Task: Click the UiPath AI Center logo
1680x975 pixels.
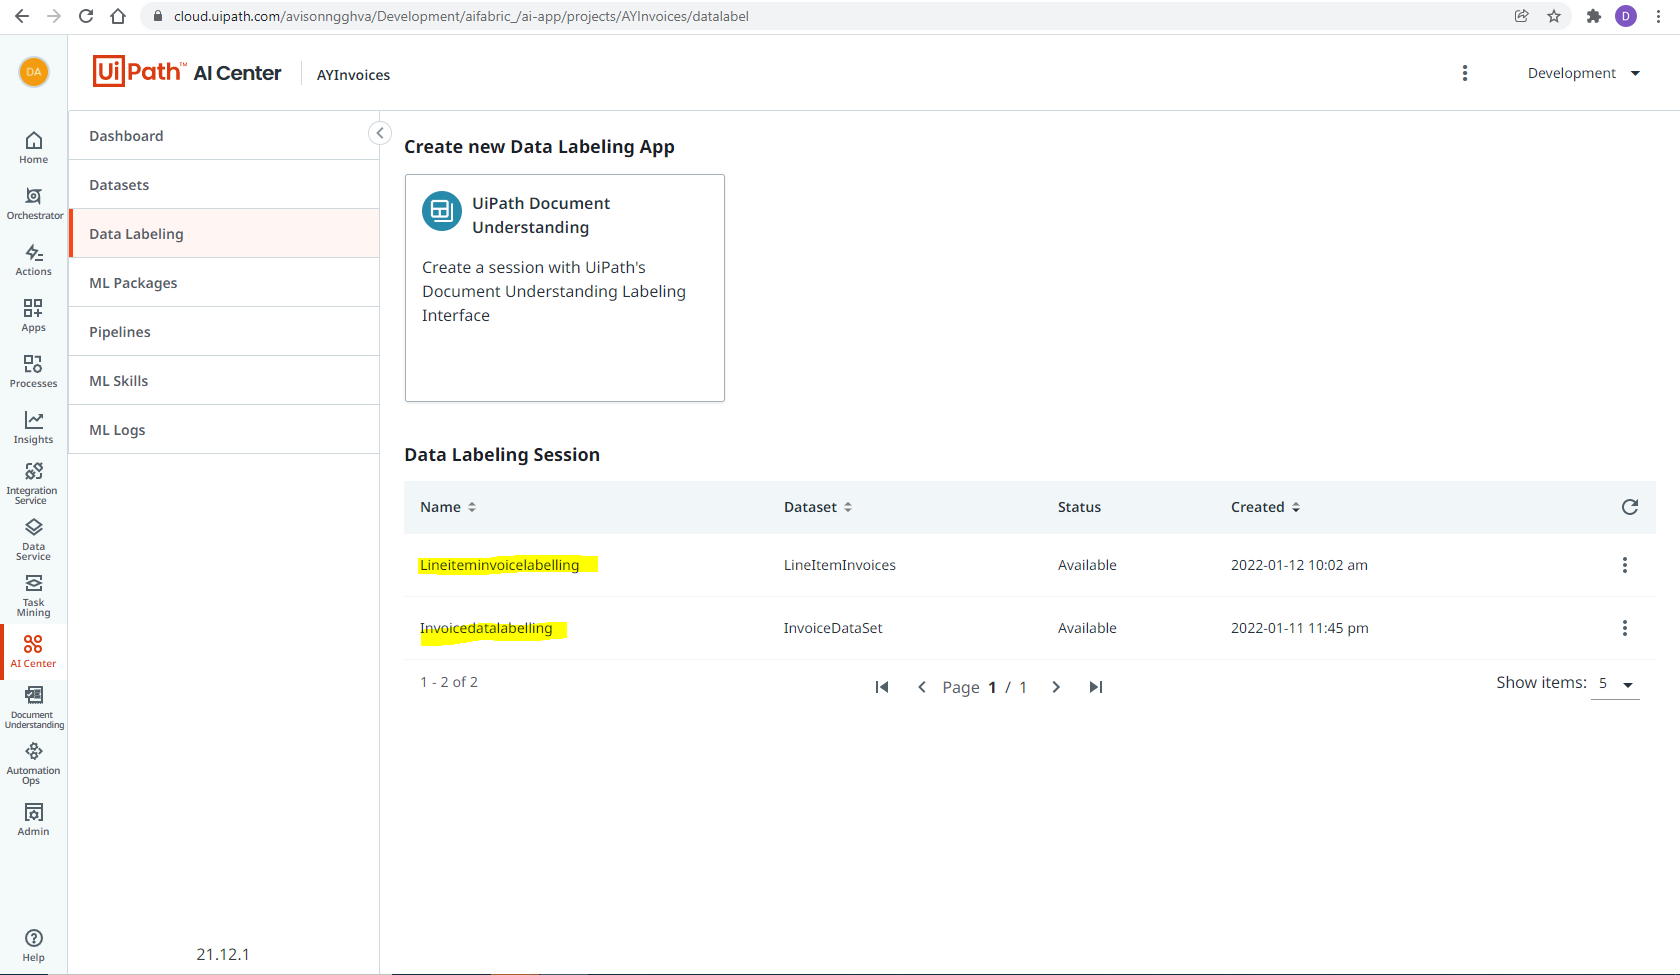Action: 187,72
